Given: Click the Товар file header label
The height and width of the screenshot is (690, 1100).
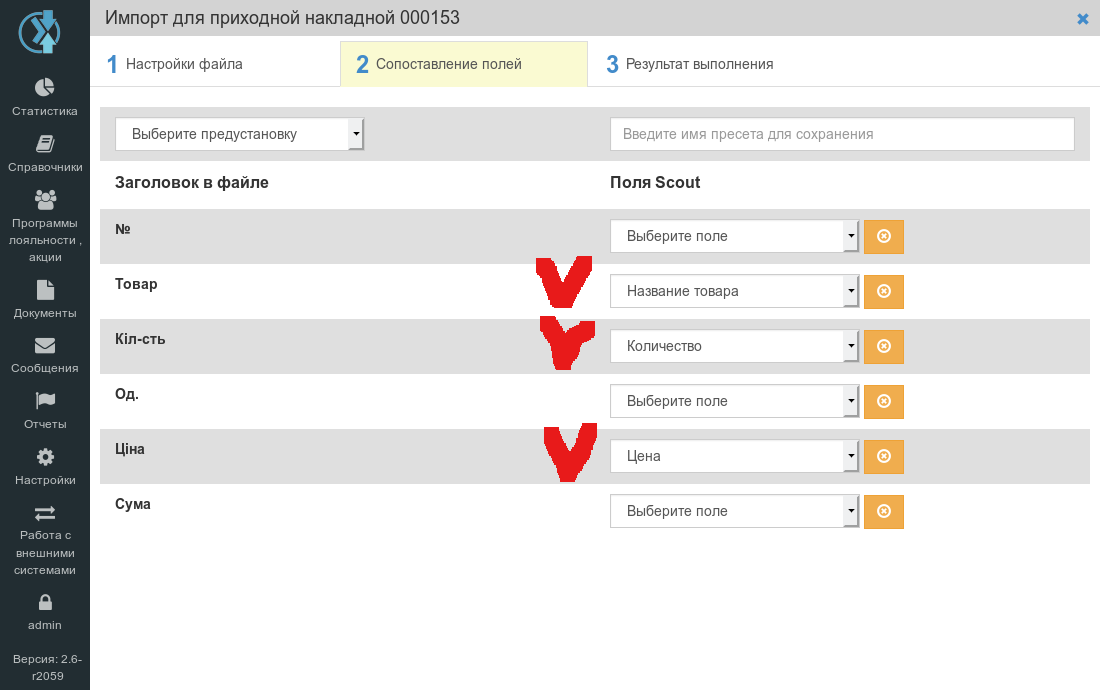Looking at the screenshot, I should (x=136, y=284).
